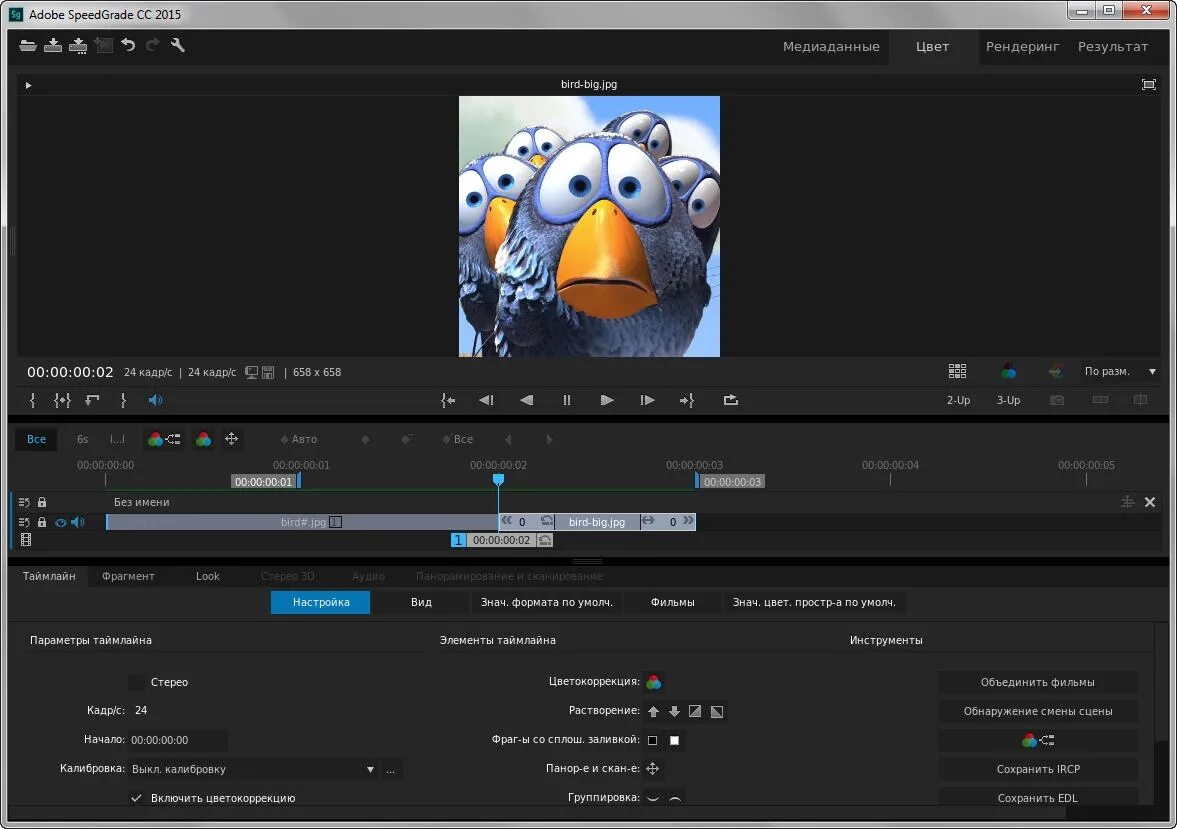Screen dimensions: 1177x829
Task: Open 'Знач. цвет. простр-а по умолч.' subtab
Action: coord(814,602)
